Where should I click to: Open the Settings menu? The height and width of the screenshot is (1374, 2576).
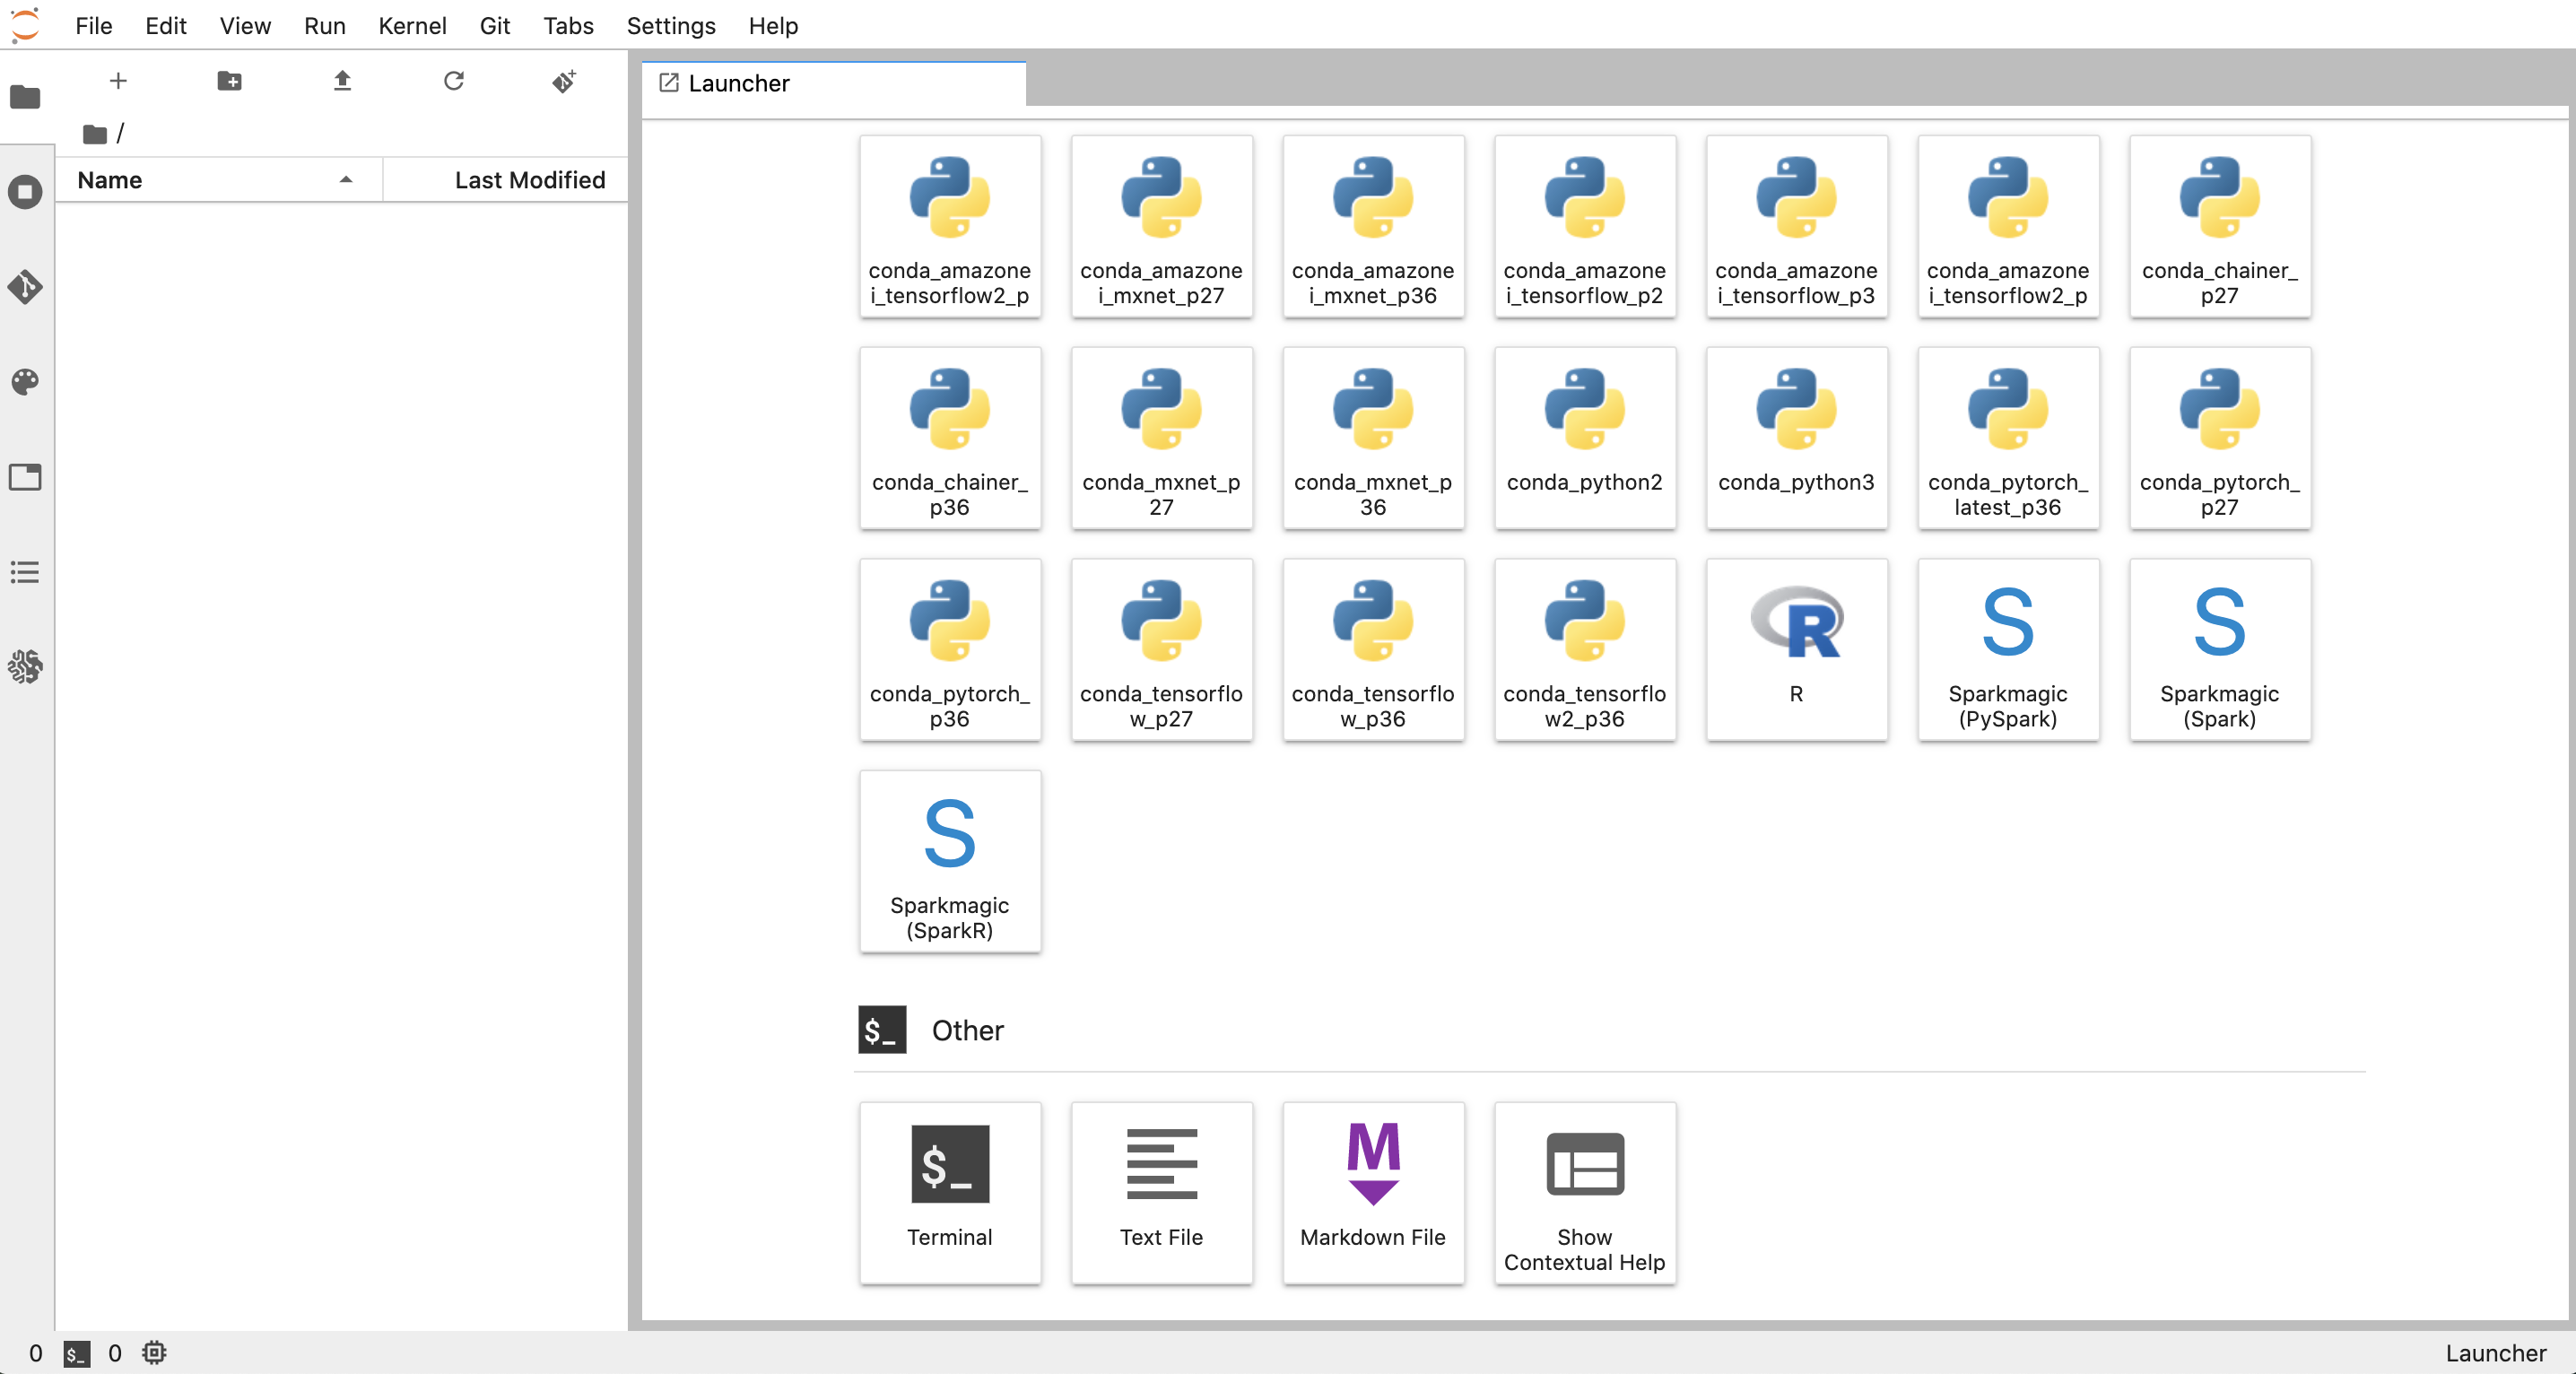(671, 26)
